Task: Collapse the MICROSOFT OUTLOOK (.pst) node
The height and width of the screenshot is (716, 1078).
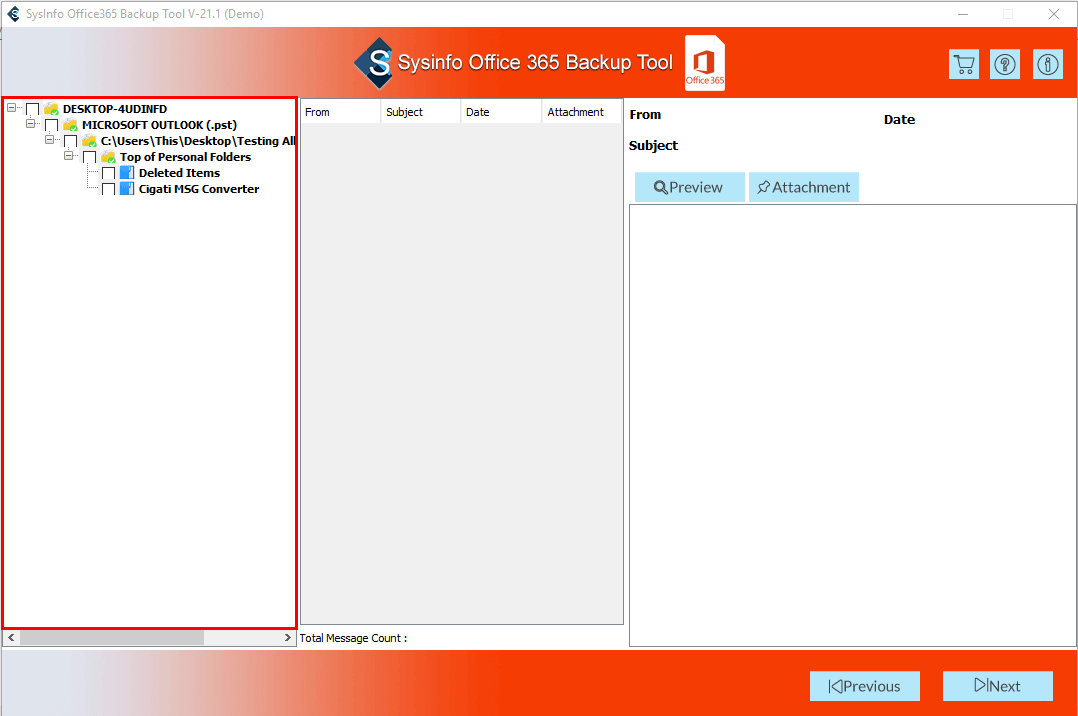Action: (x=31, y=125)
